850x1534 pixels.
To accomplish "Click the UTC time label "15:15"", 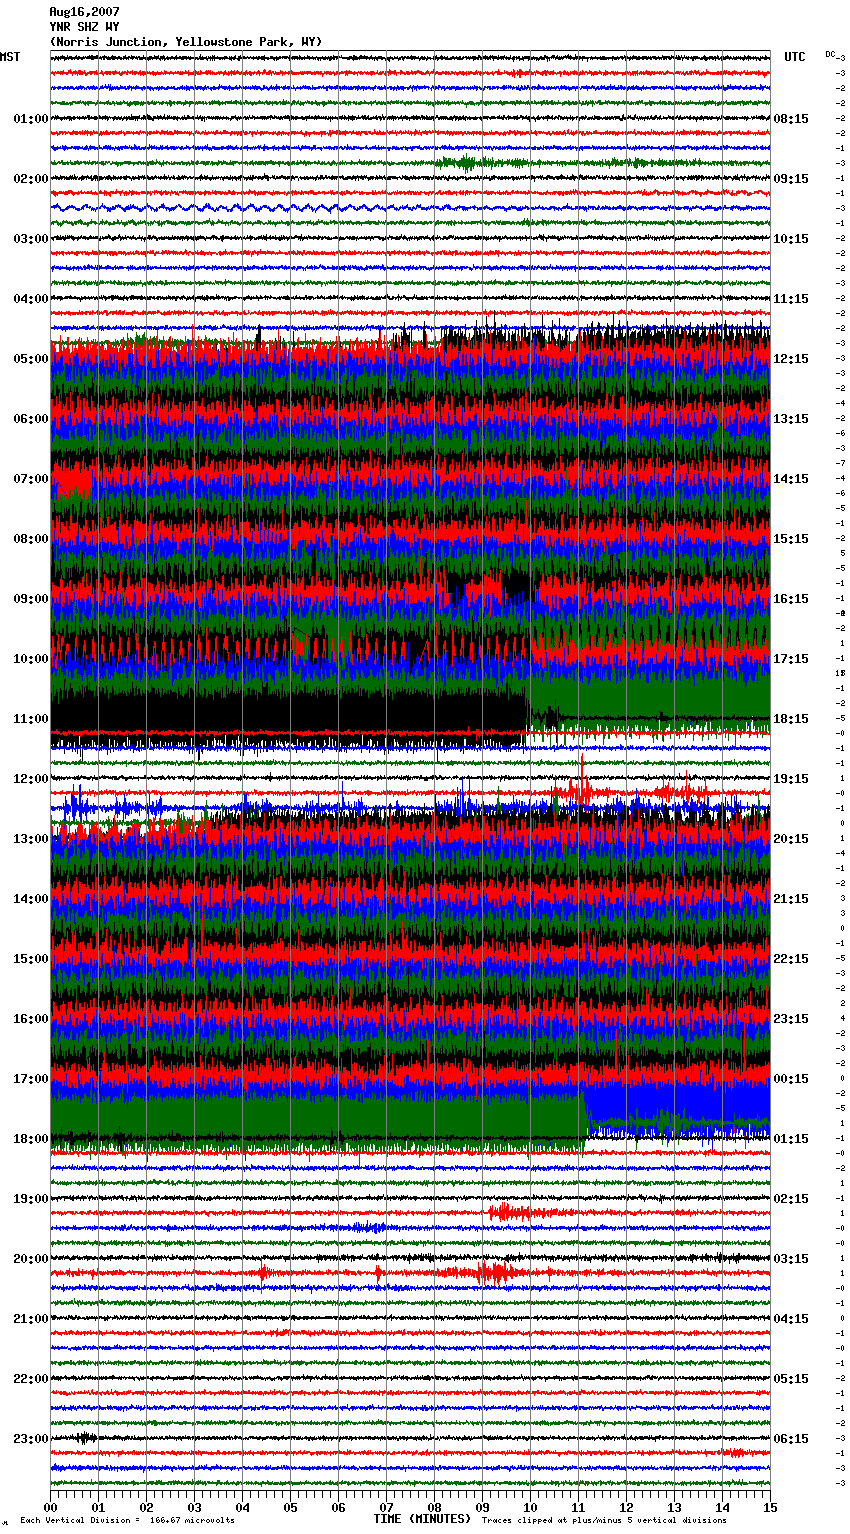I will coord(791,539).
